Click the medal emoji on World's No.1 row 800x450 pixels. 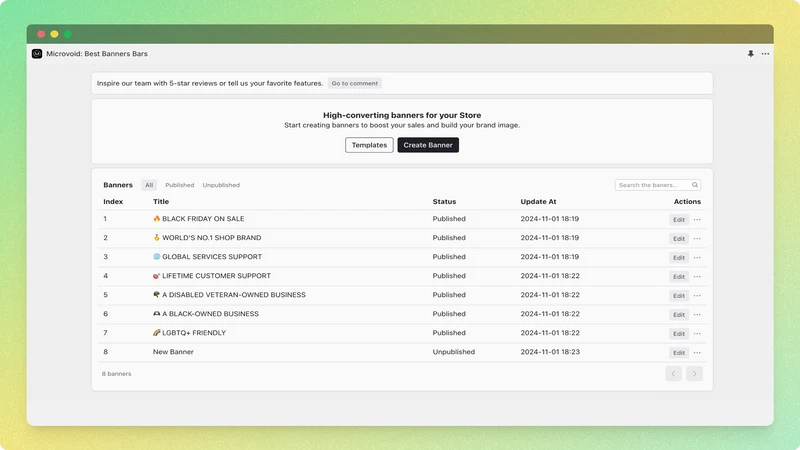pos(157,237)
